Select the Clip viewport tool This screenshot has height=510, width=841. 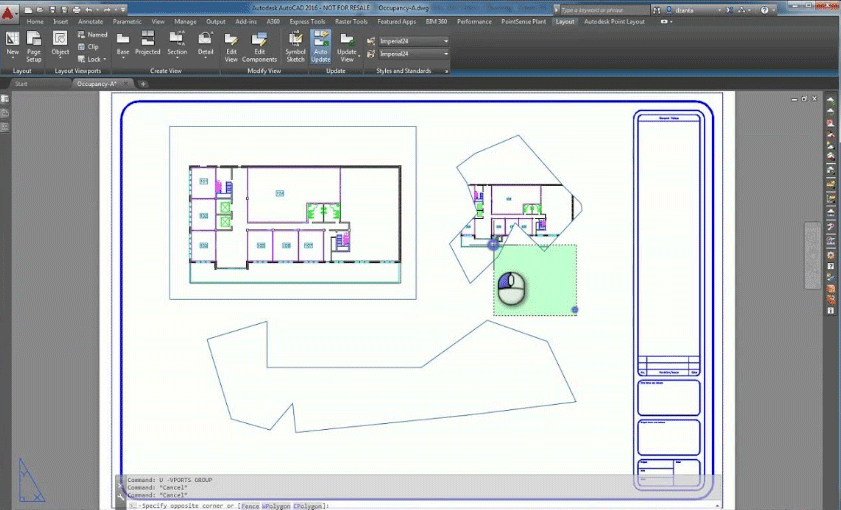(88, 47)
